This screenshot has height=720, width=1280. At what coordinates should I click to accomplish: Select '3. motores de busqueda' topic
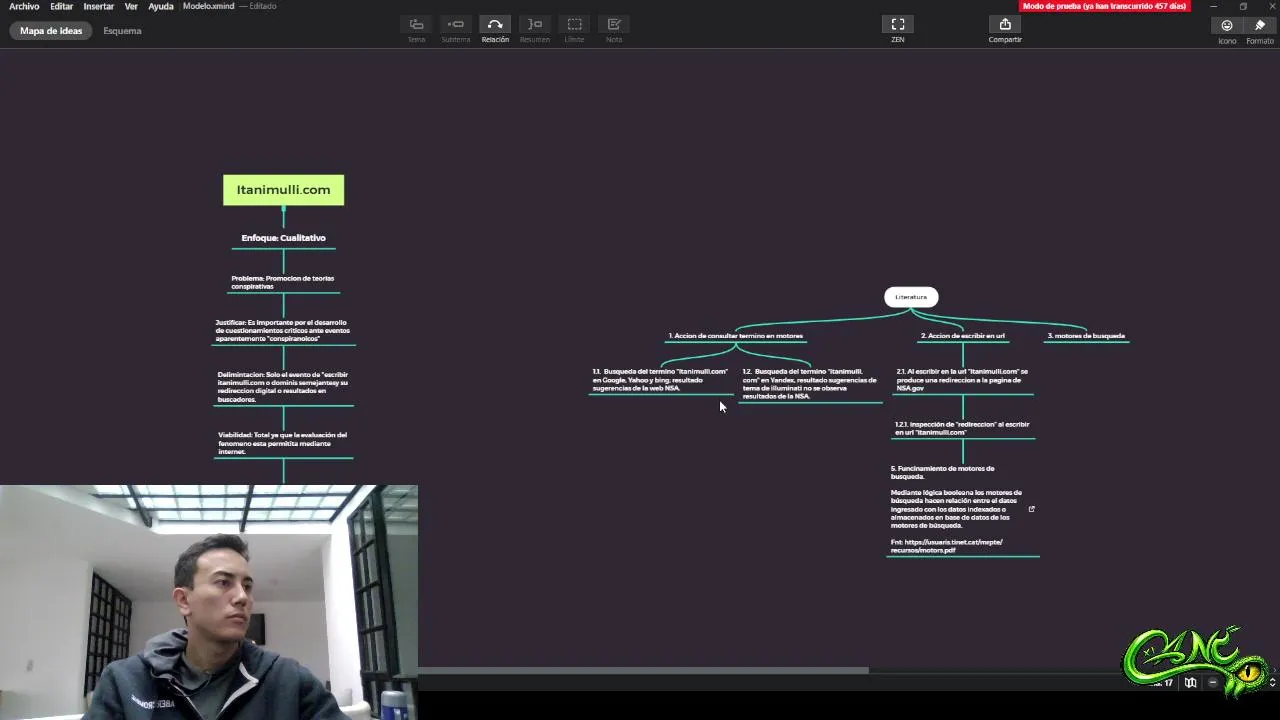tap(1086, 336)
